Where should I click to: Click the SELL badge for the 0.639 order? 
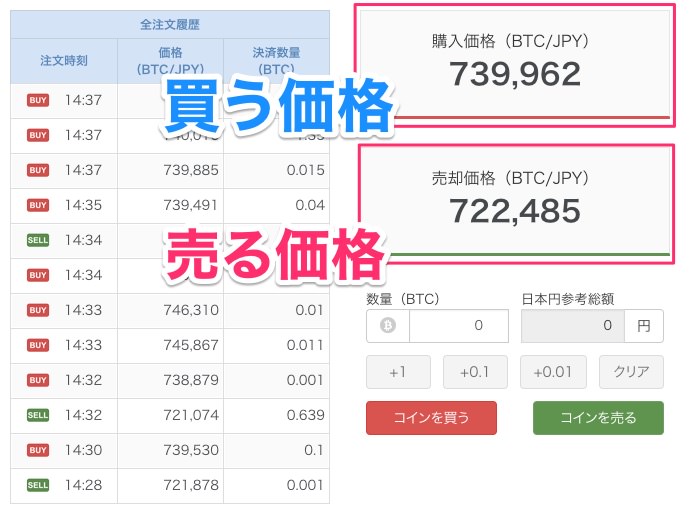coord(38,415)
